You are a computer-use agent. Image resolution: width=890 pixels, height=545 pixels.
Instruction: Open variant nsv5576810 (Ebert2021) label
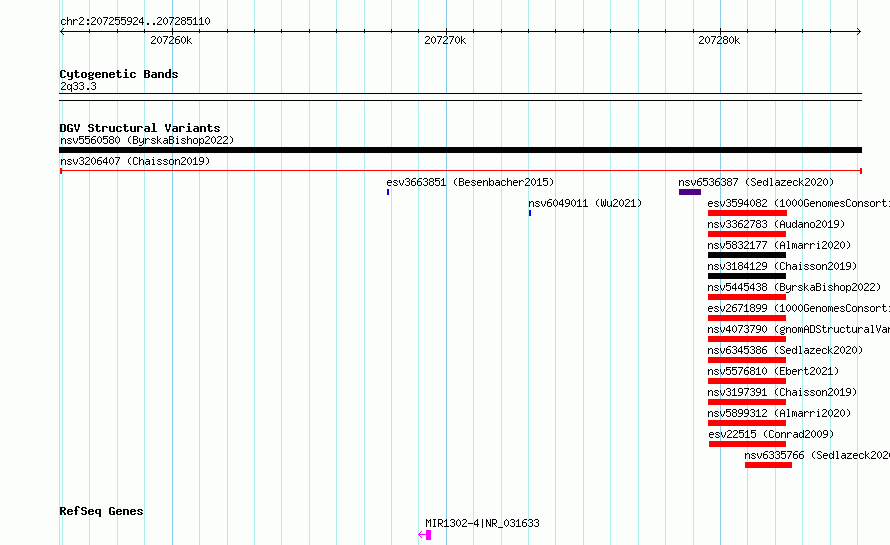point(773,371)
